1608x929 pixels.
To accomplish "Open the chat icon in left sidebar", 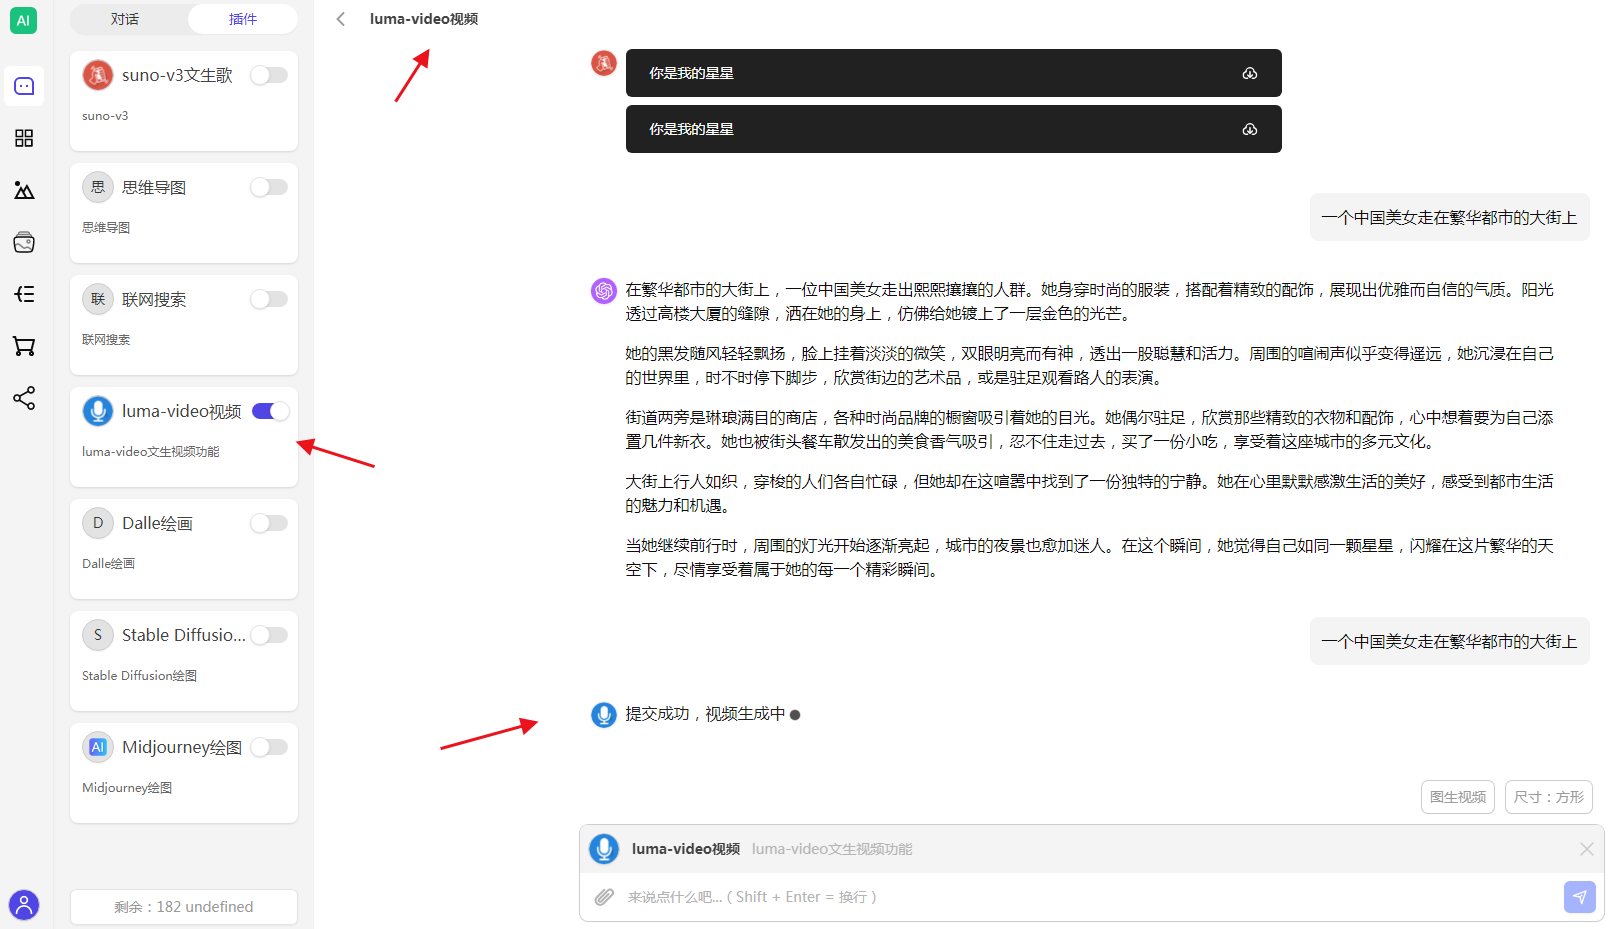I will (24, 86).
